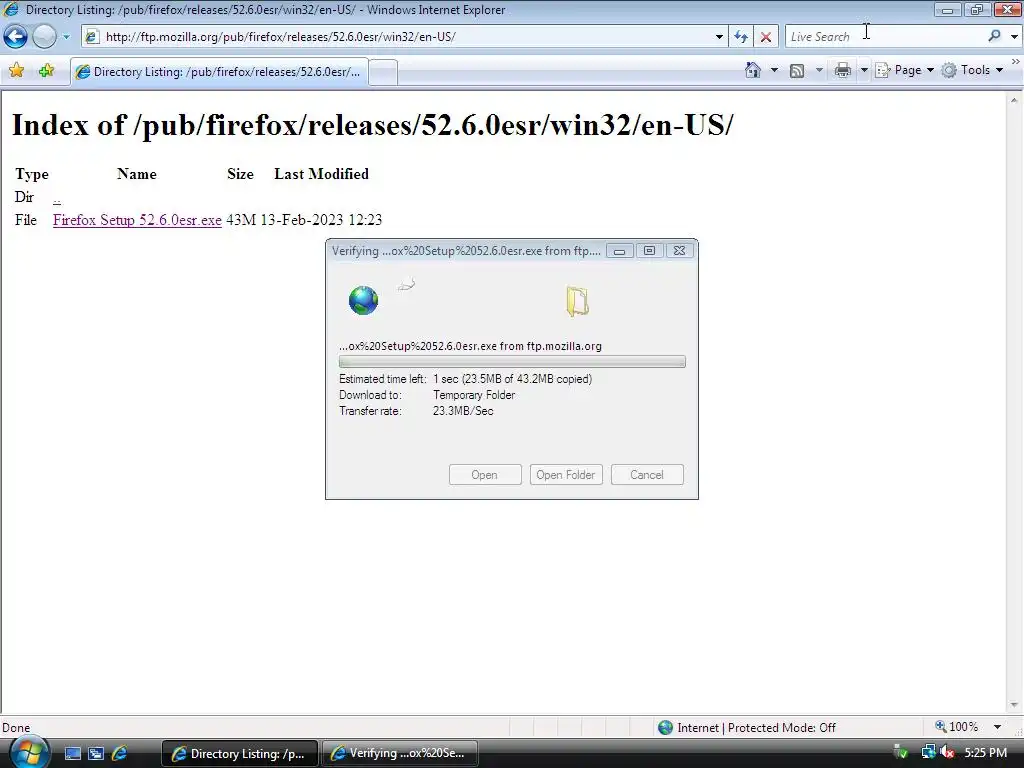This screenshot has width=1024, height=768.
Task: Expand the feeds dropdown arrow
Action: 819,70
